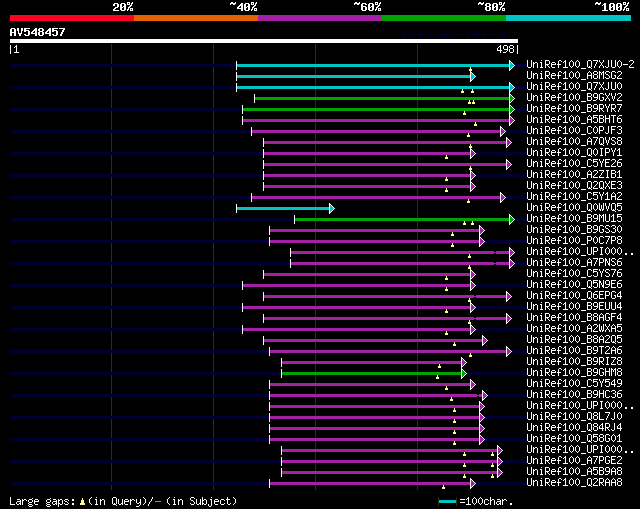Select the UniRef100_B9GHM8 label
The height and width of the screenshot is (509, 640).
pos(574,373)
